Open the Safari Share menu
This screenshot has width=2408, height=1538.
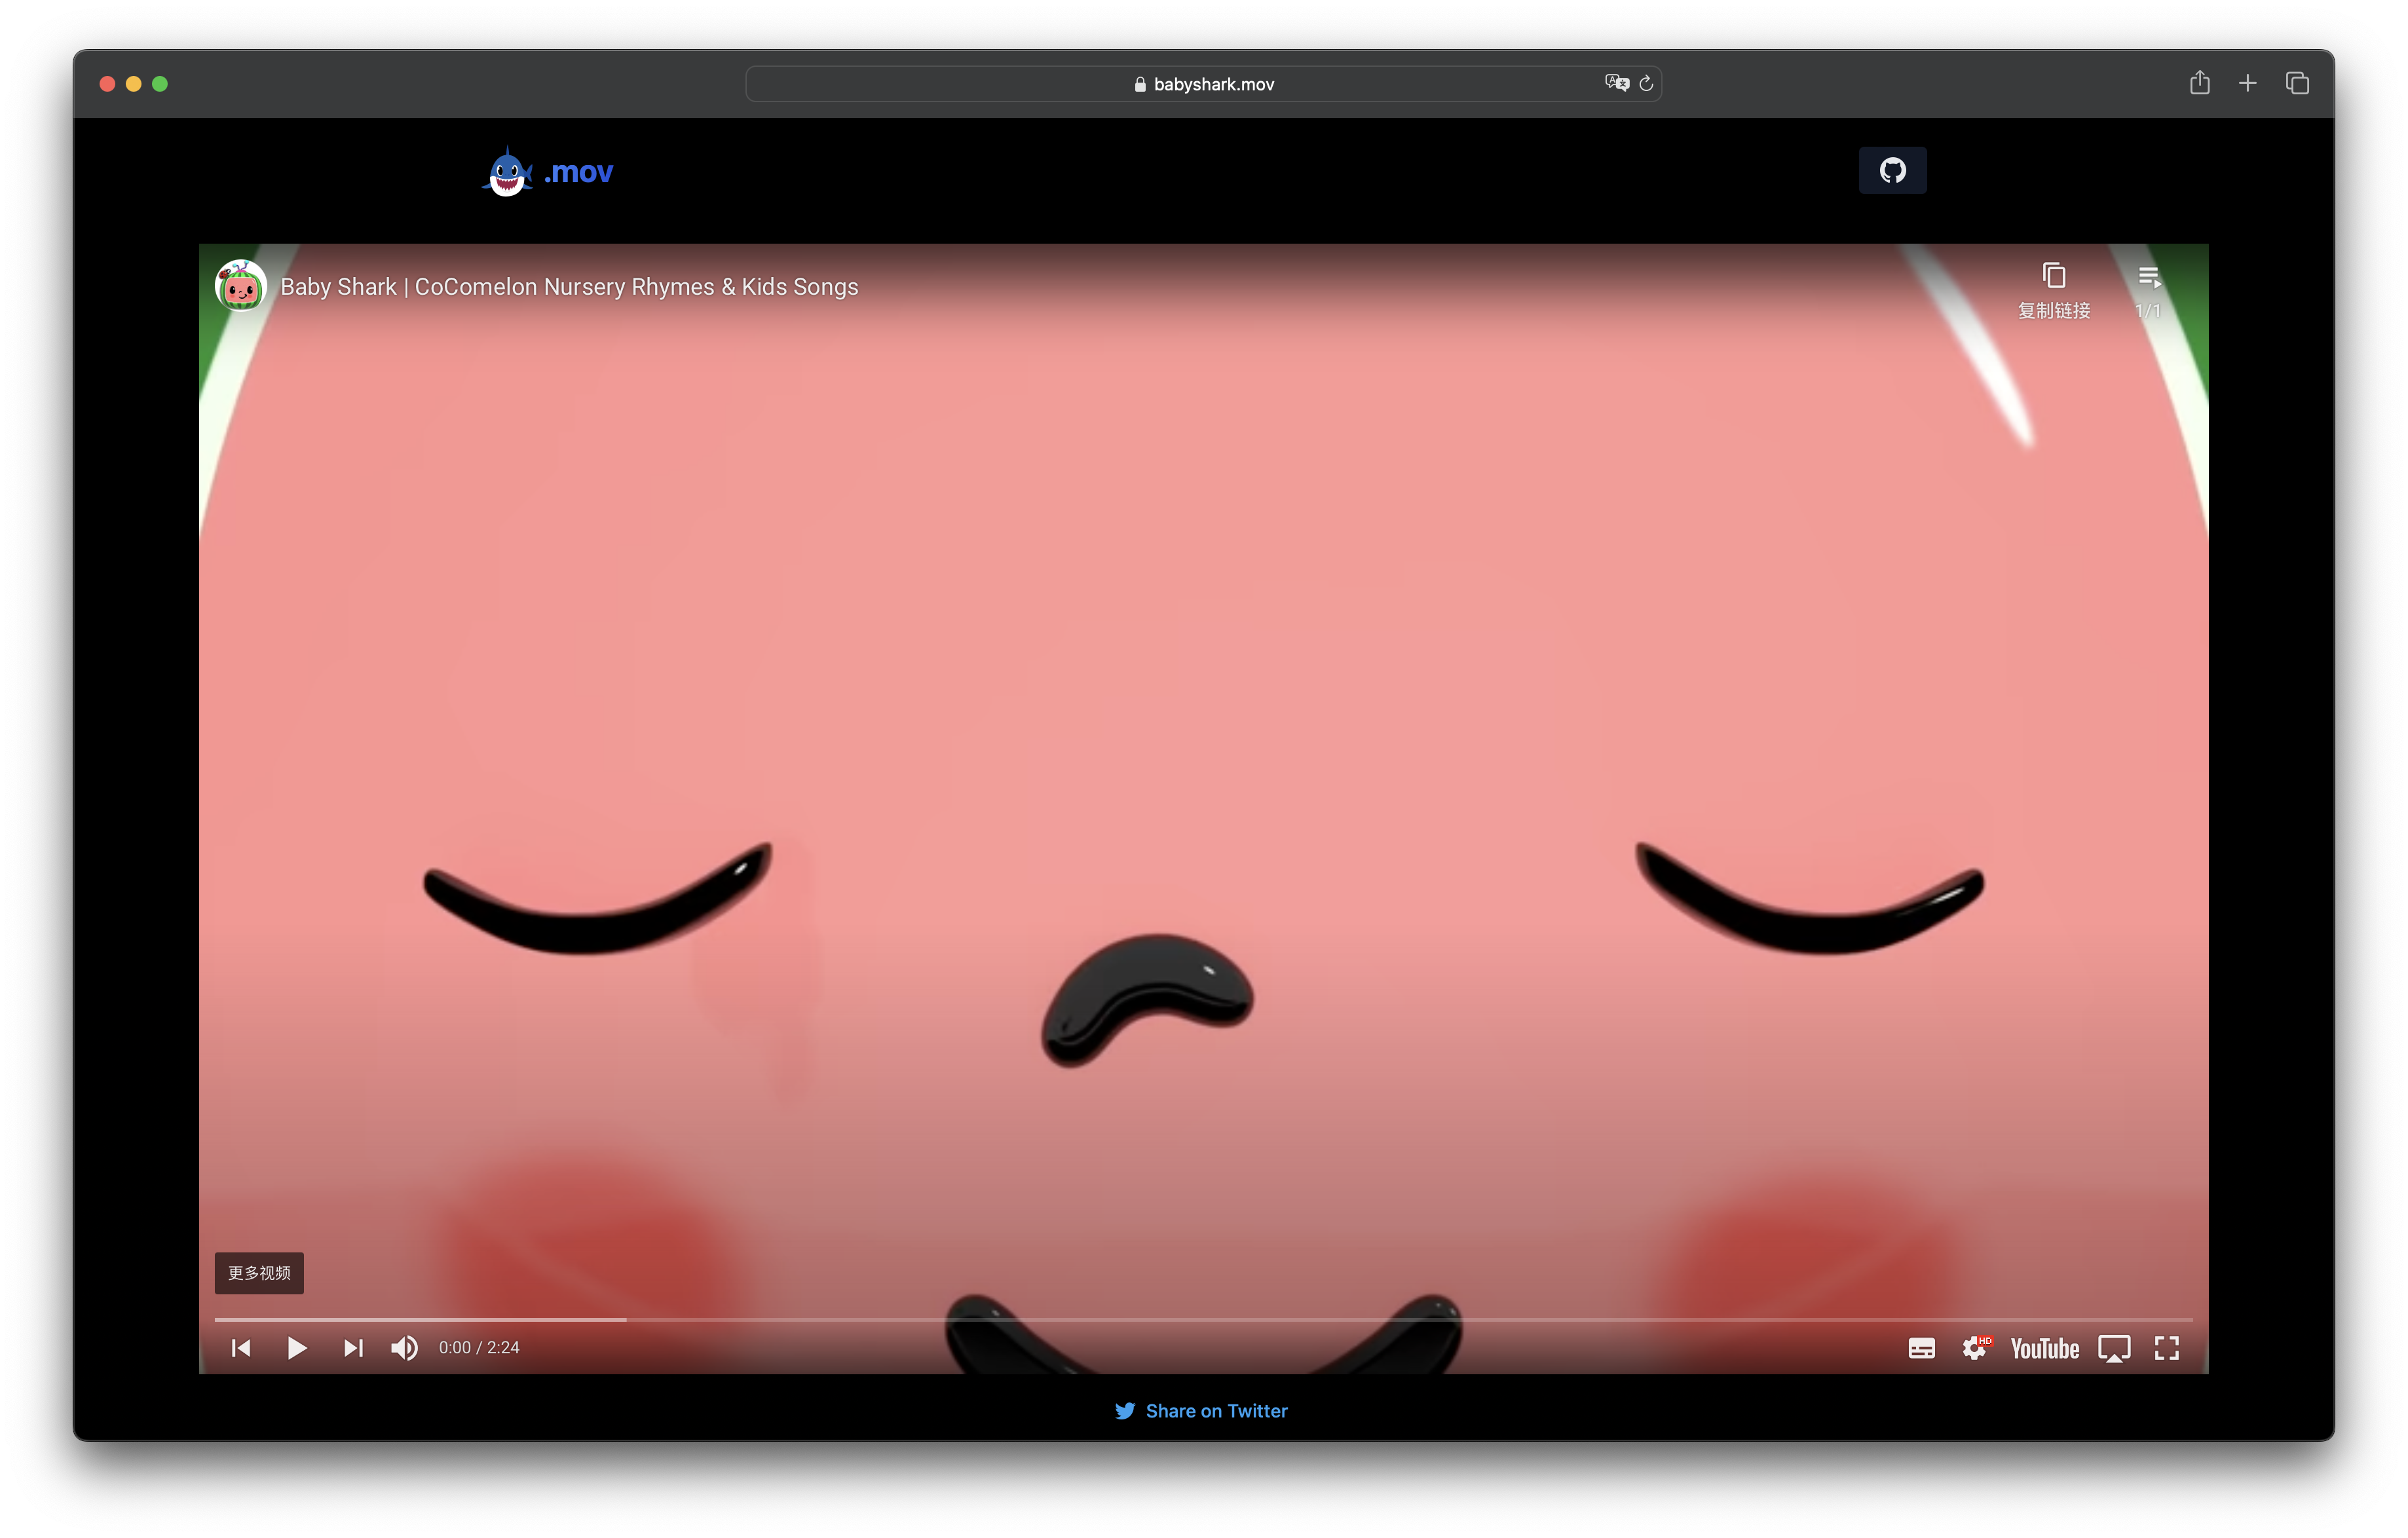2199,83
